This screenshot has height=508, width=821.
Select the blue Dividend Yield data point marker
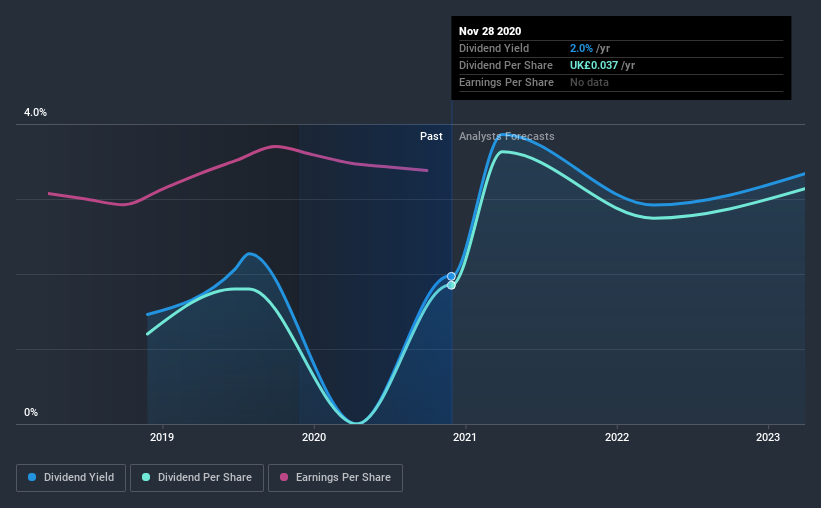pos(451,277)
